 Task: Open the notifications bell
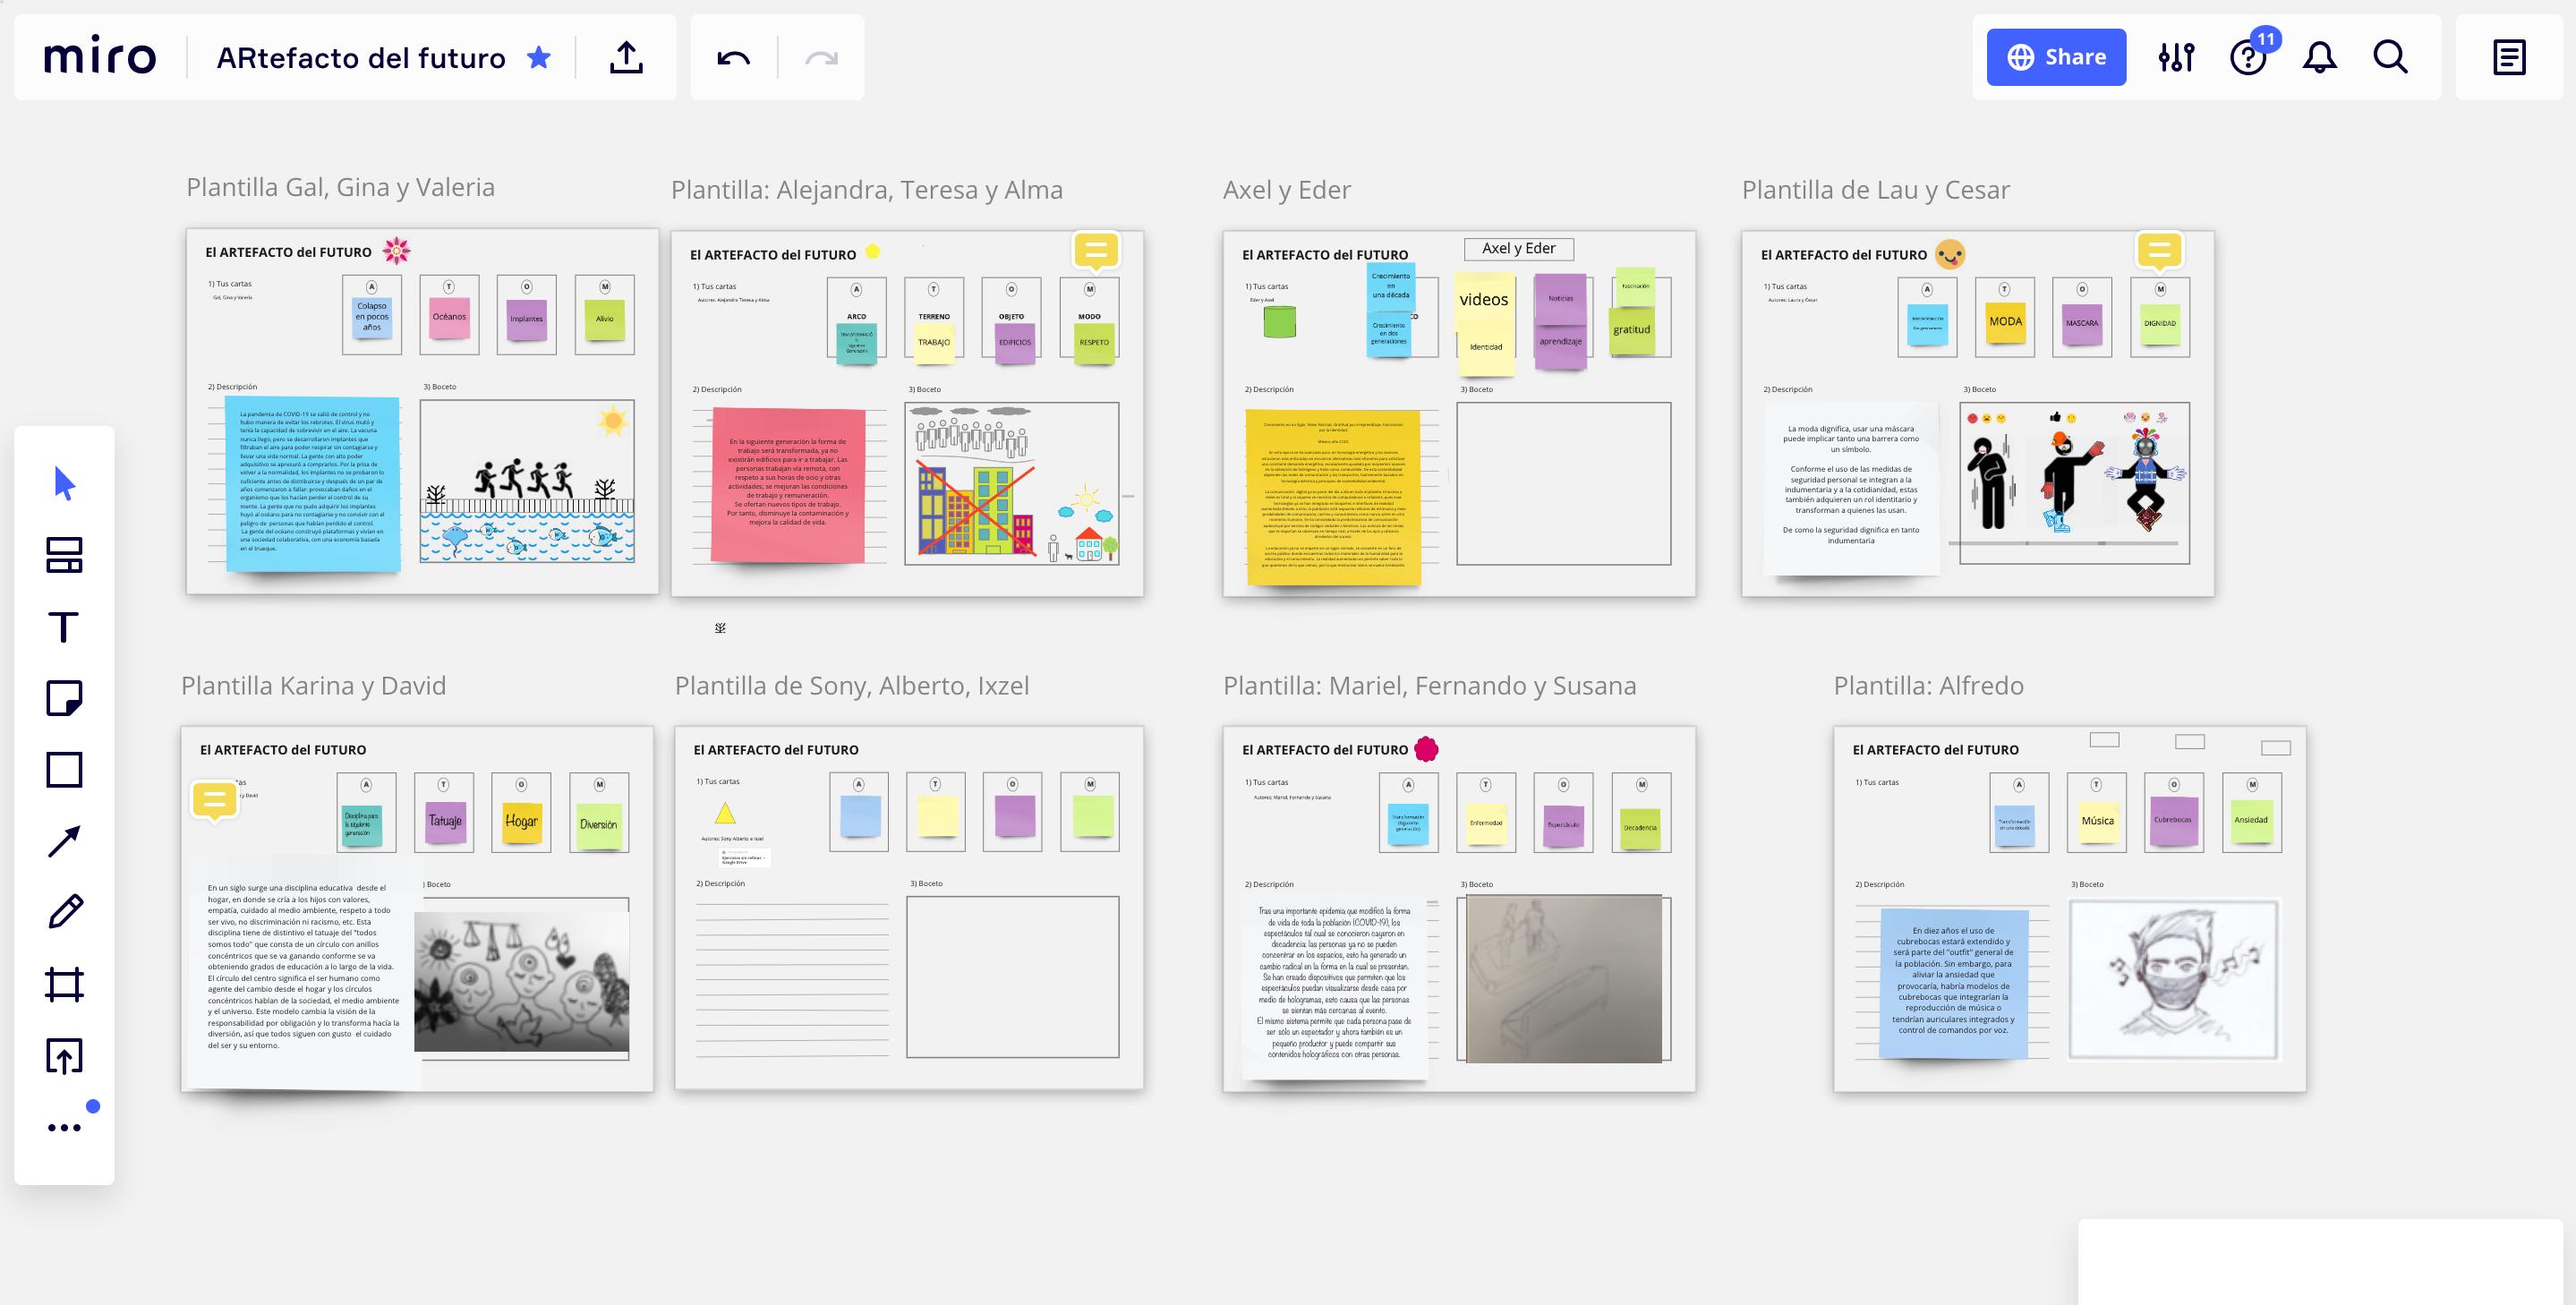2319,57
